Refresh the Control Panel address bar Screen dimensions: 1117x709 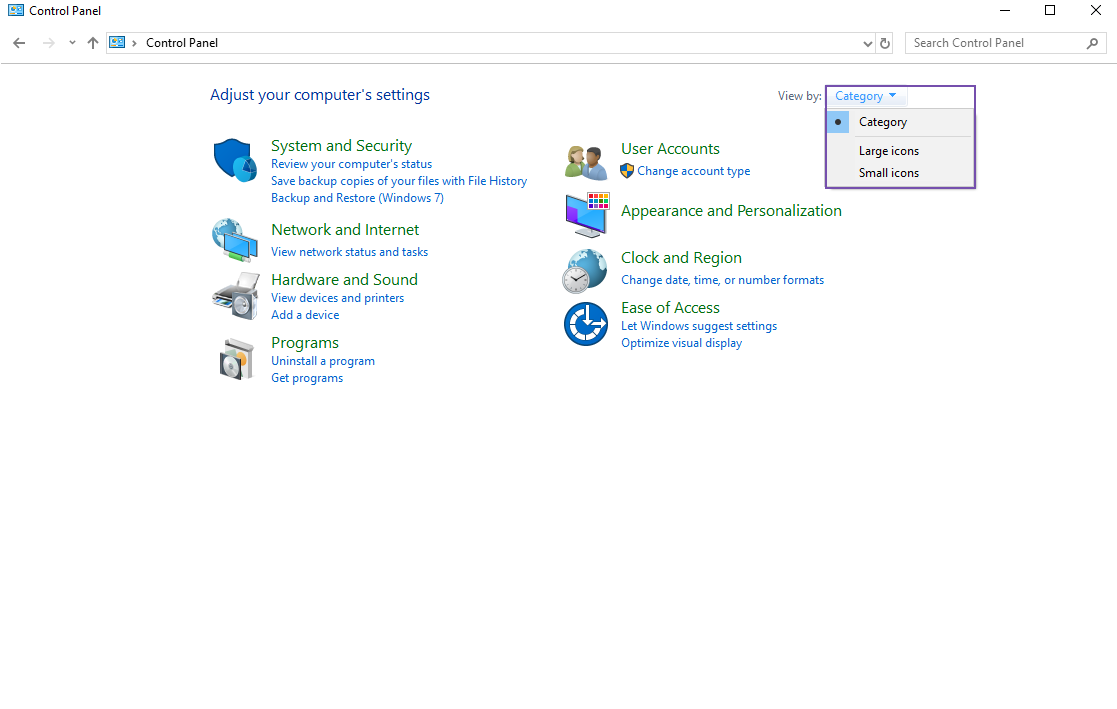click(885, 43)
